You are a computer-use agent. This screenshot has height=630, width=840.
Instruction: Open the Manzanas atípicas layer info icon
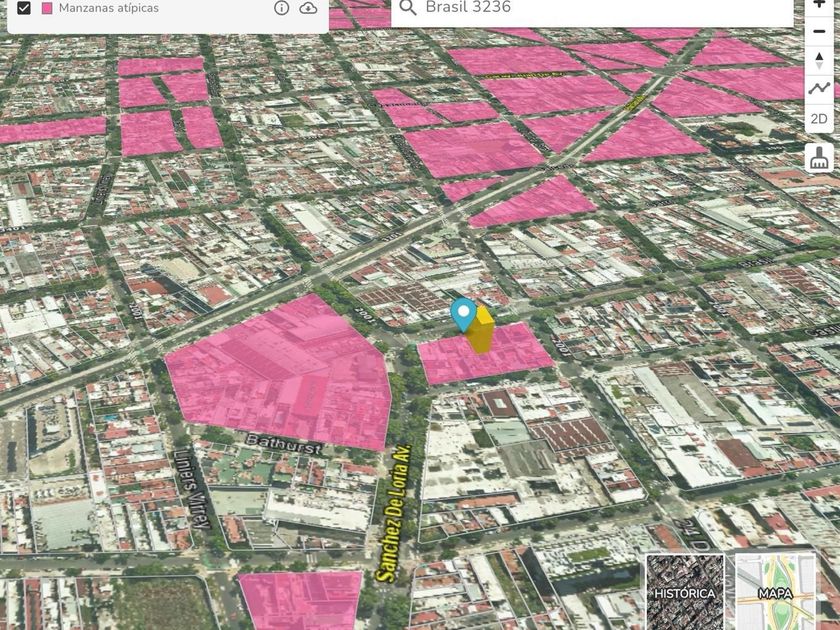click(282, 8)
